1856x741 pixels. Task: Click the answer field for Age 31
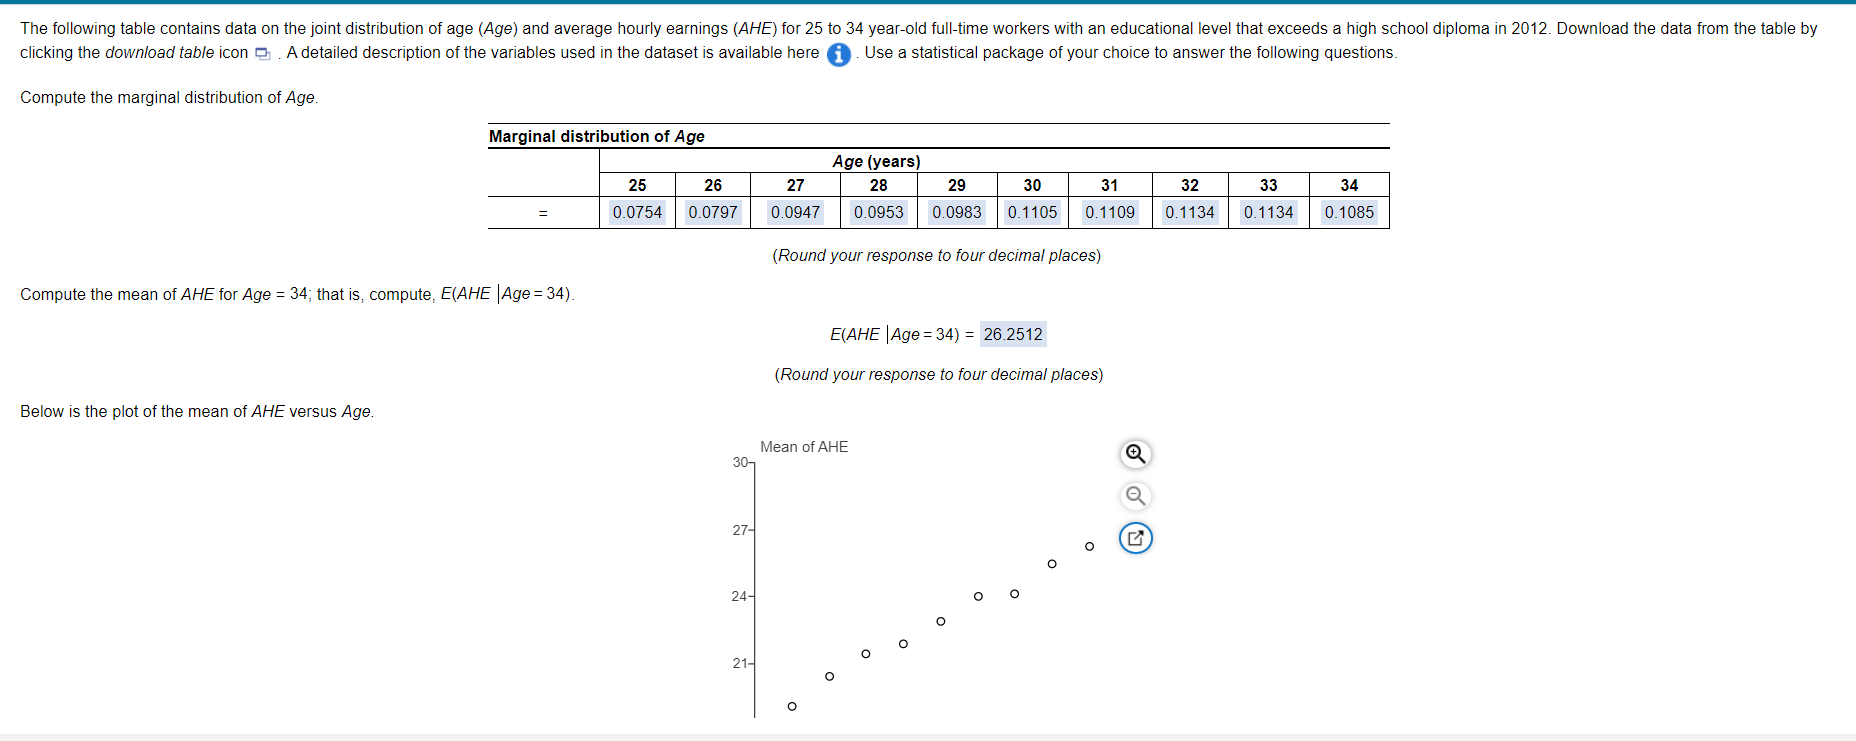click(1109, 212)
